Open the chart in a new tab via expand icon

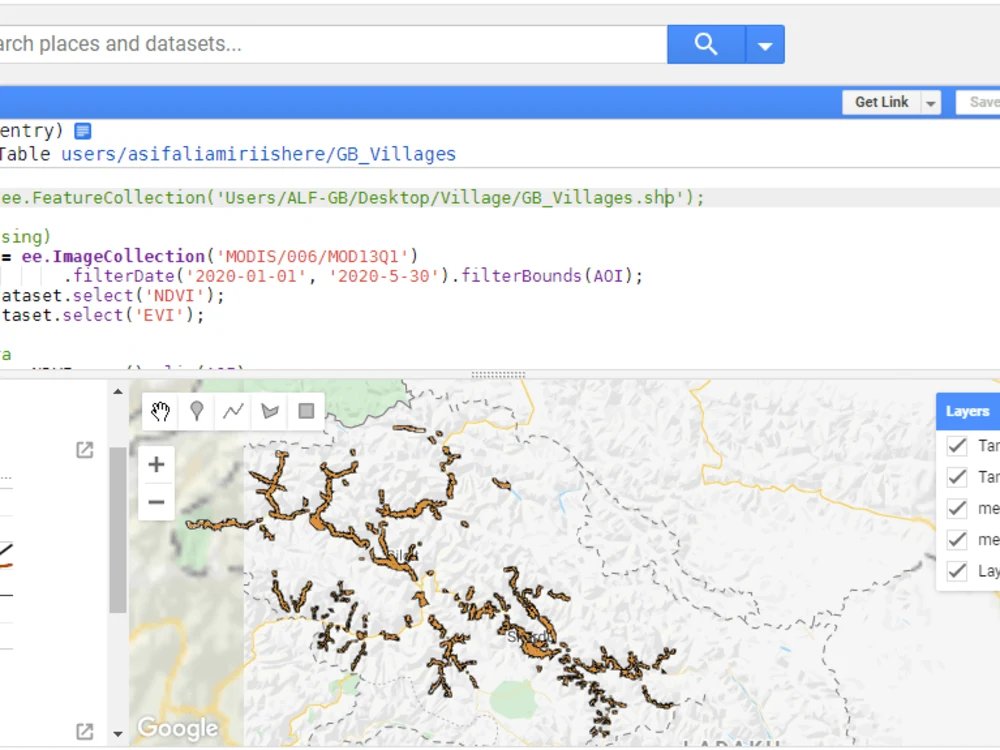pyautogui.click(x=84, y=449)
